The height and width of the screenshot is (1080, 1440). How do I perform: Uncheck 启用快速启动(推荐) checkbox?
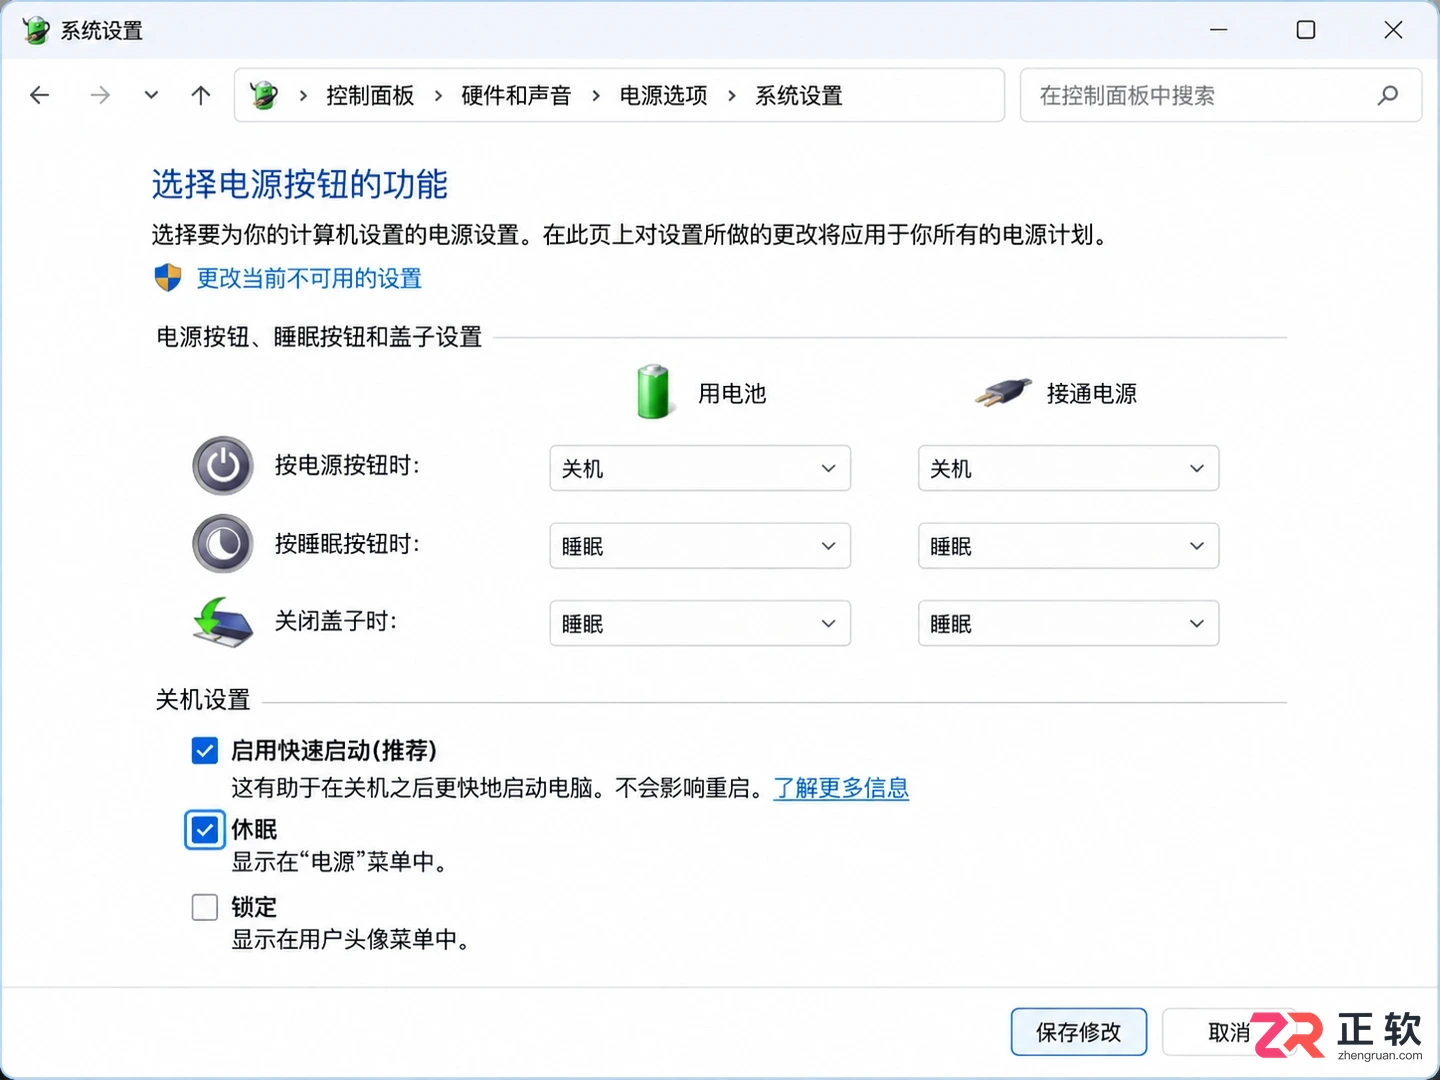point(205,750)
